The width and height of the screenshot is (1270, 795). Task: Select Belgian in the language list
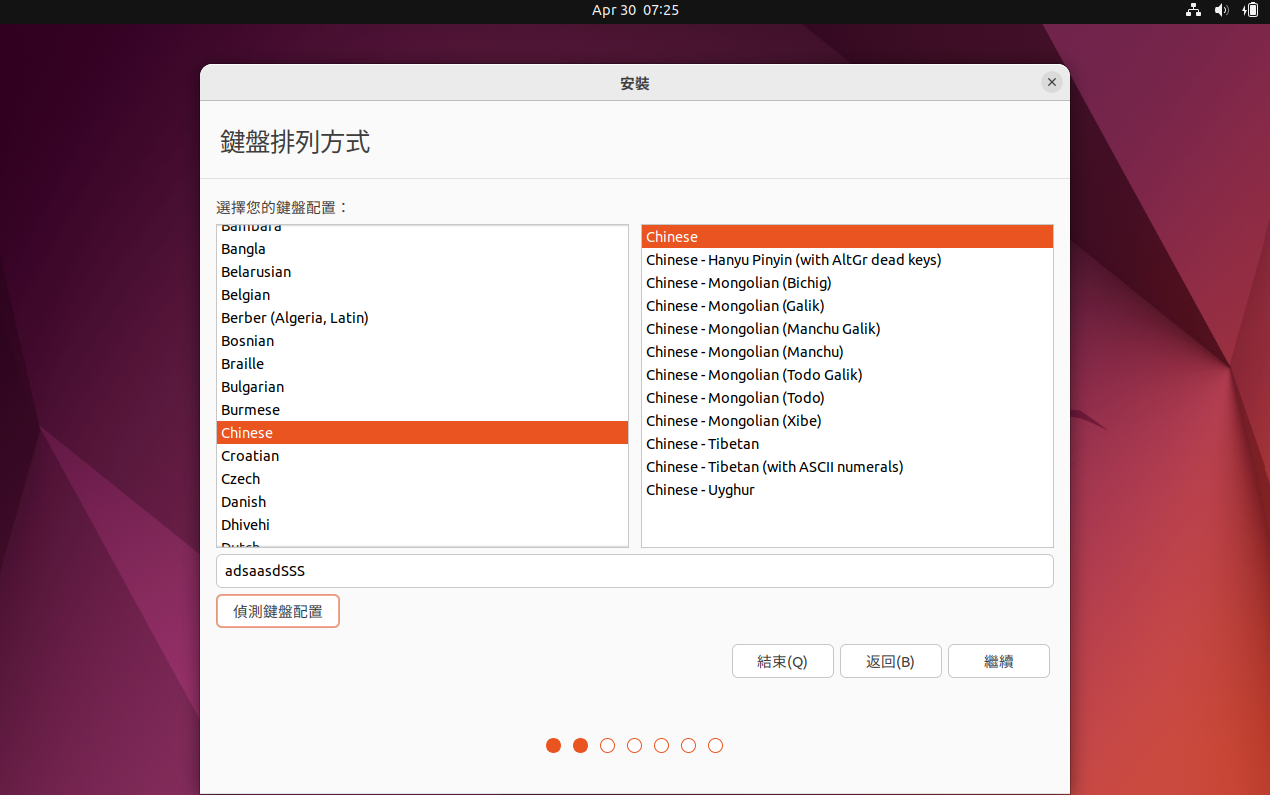422,295
